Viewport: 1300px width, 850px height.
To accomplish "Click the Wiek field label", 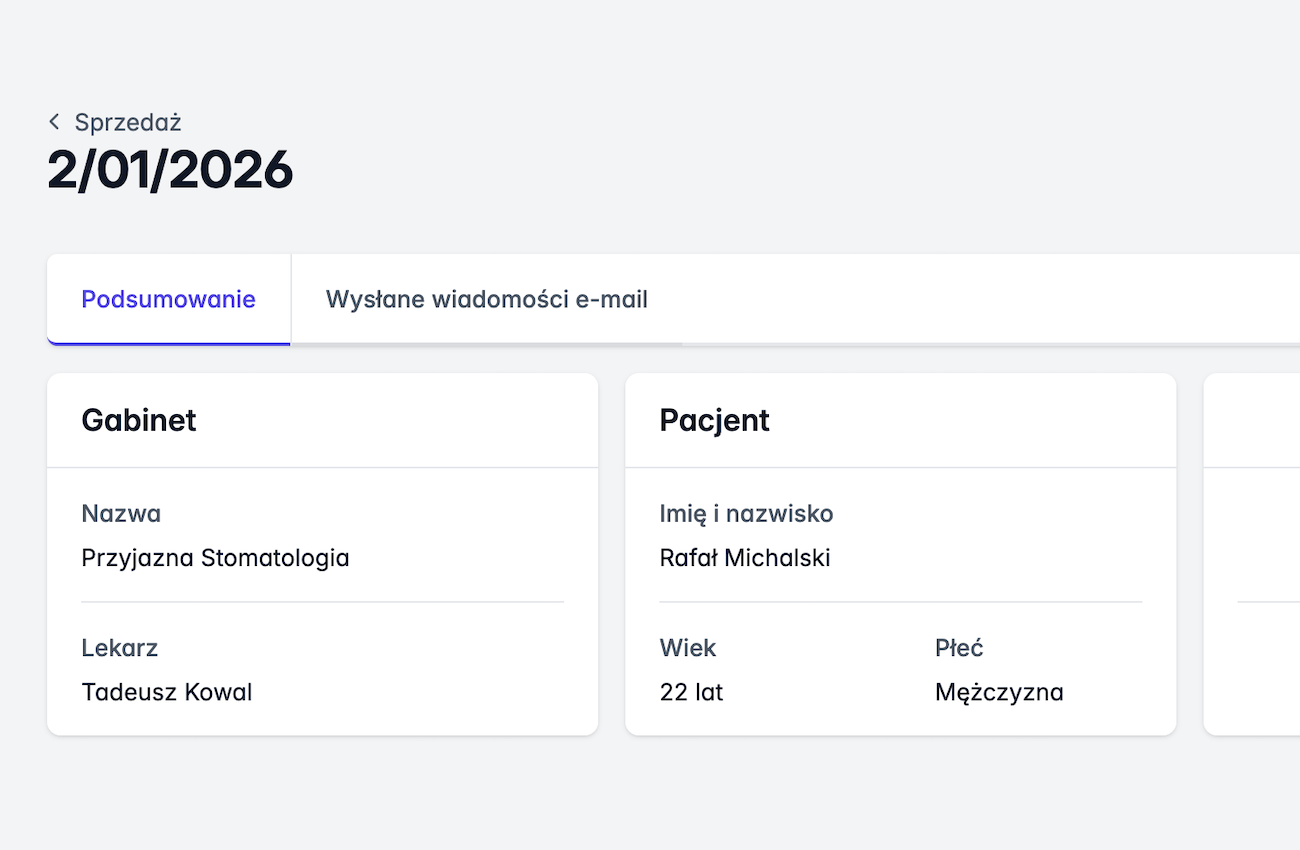I will 688,647.
